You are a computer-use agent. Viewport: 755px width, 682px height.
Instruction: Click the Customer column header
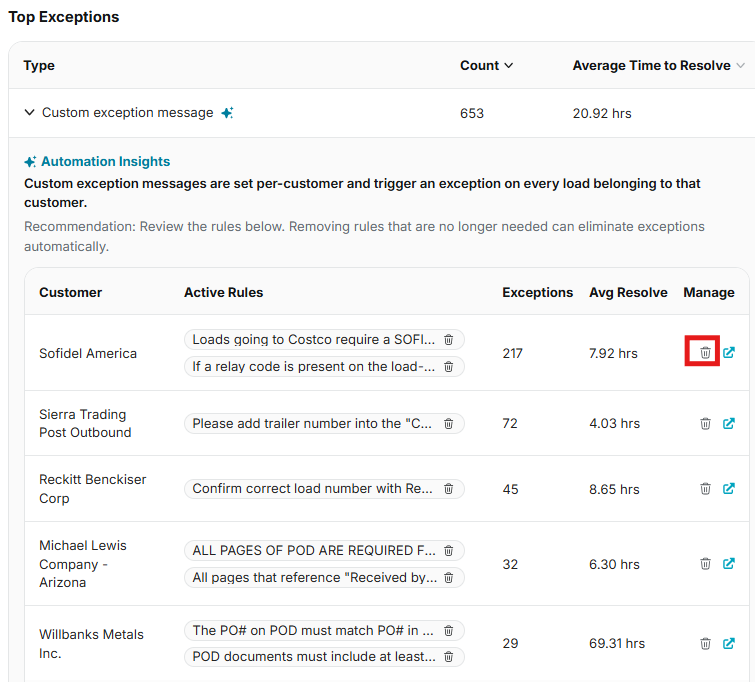pyautogui.click(x=70, y=293)
